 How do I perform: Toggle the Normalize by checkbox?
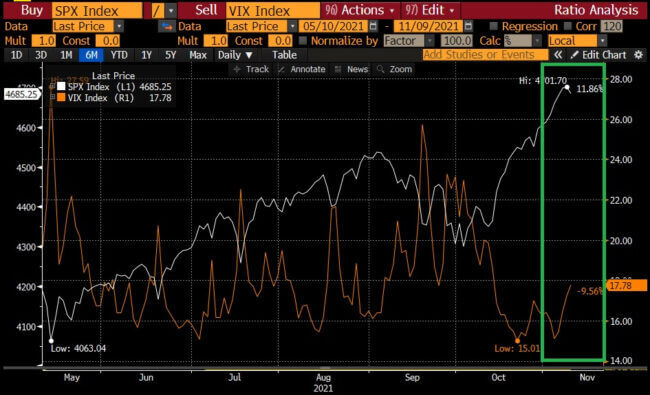coord(303,41)
